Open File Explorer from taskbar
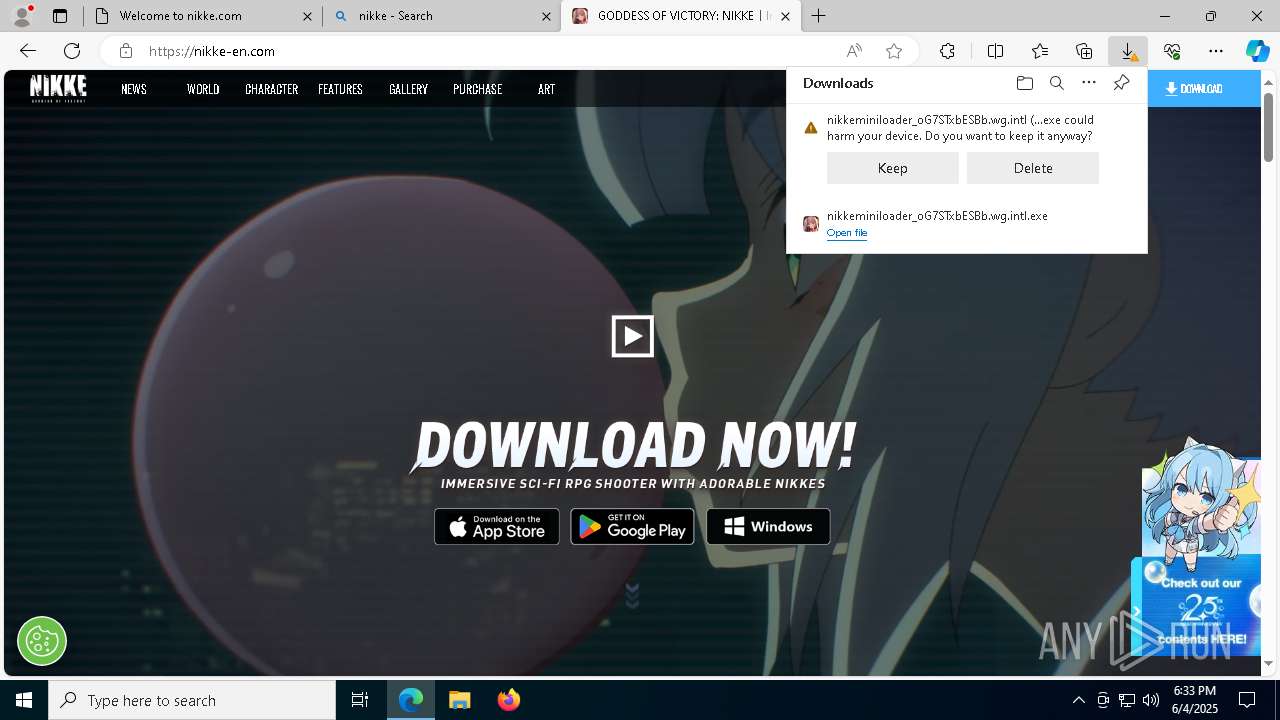The image size is (1280, 720). coord(459,700)
